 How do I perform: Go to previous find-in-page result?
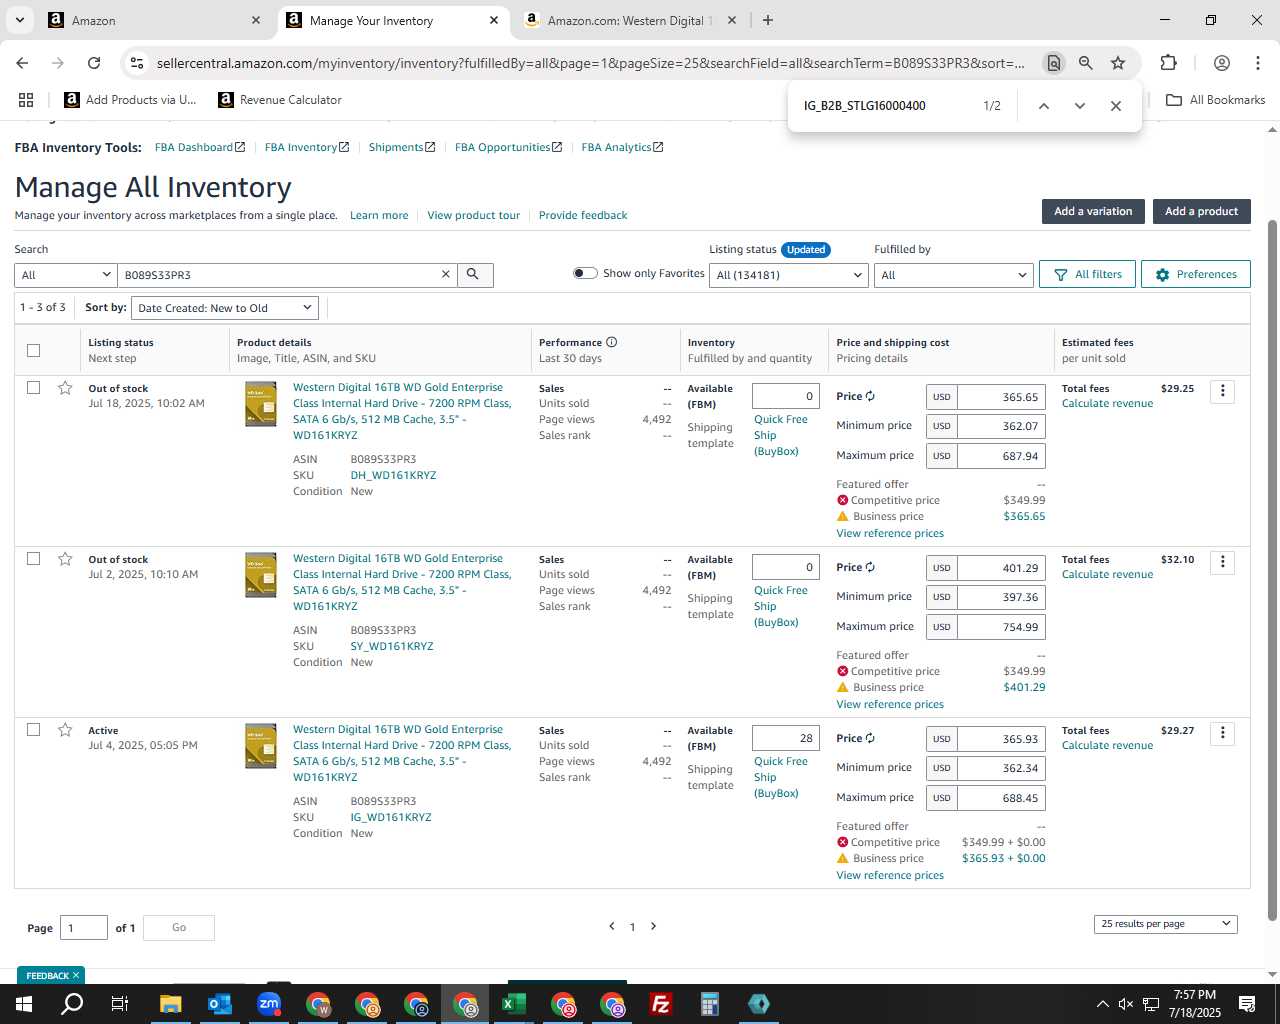(x=1043, y=106)
